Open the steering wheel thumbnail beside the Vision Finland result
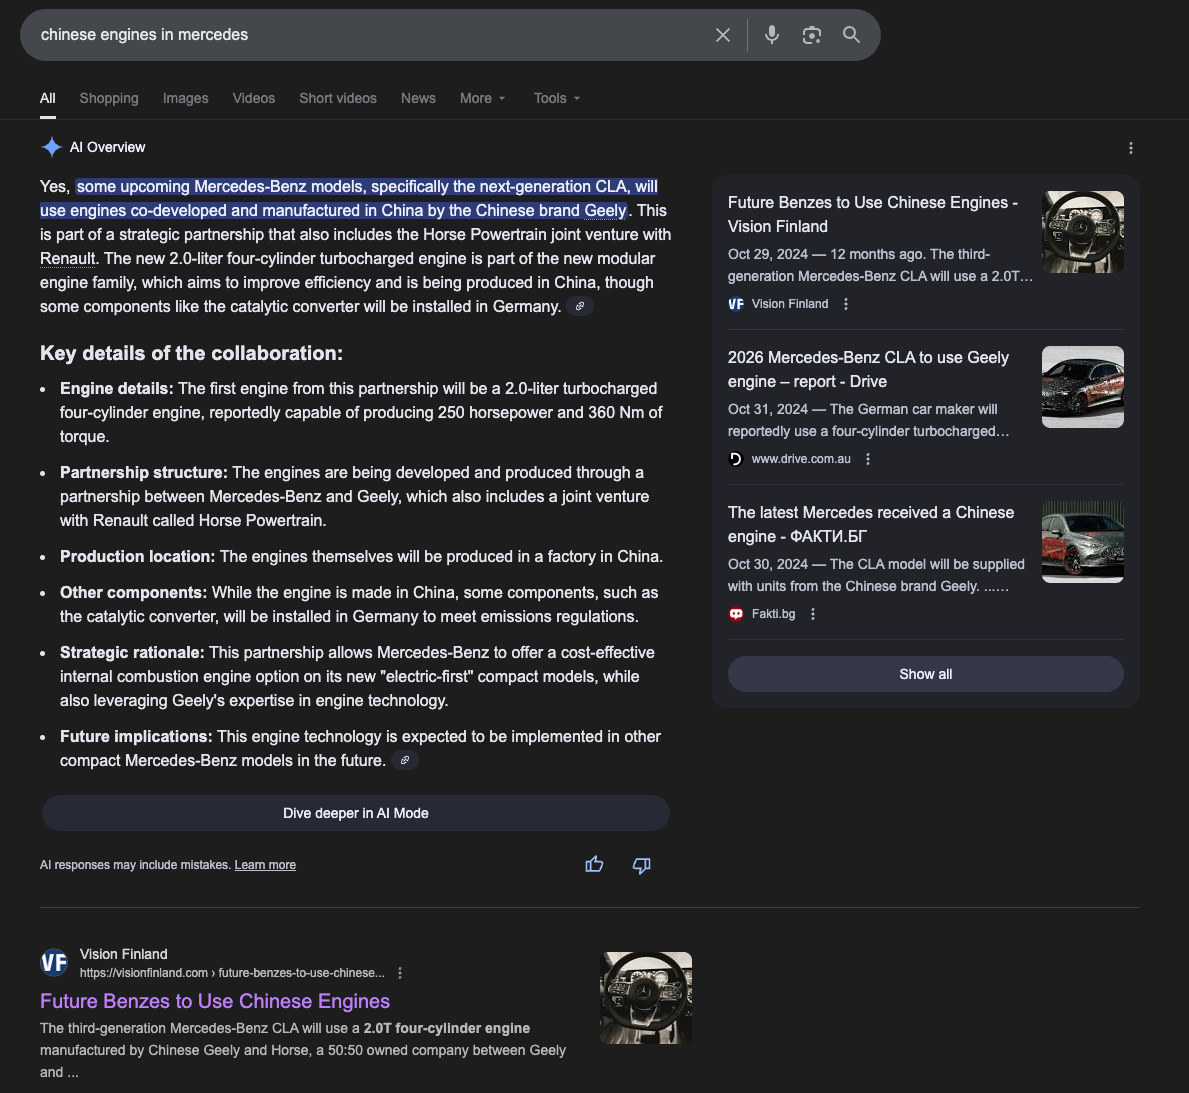This screenshot has width=1189, height=1093. tap(646, 998)
